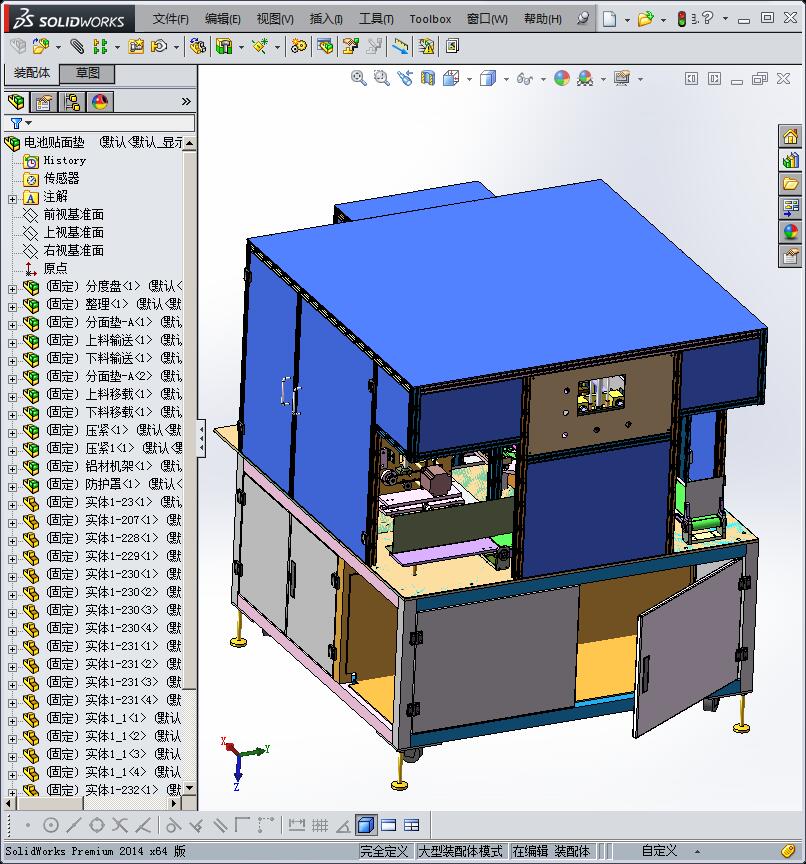
Task: Open the Apply Scene dropdown arrow
Action: (x=603, y=79)
